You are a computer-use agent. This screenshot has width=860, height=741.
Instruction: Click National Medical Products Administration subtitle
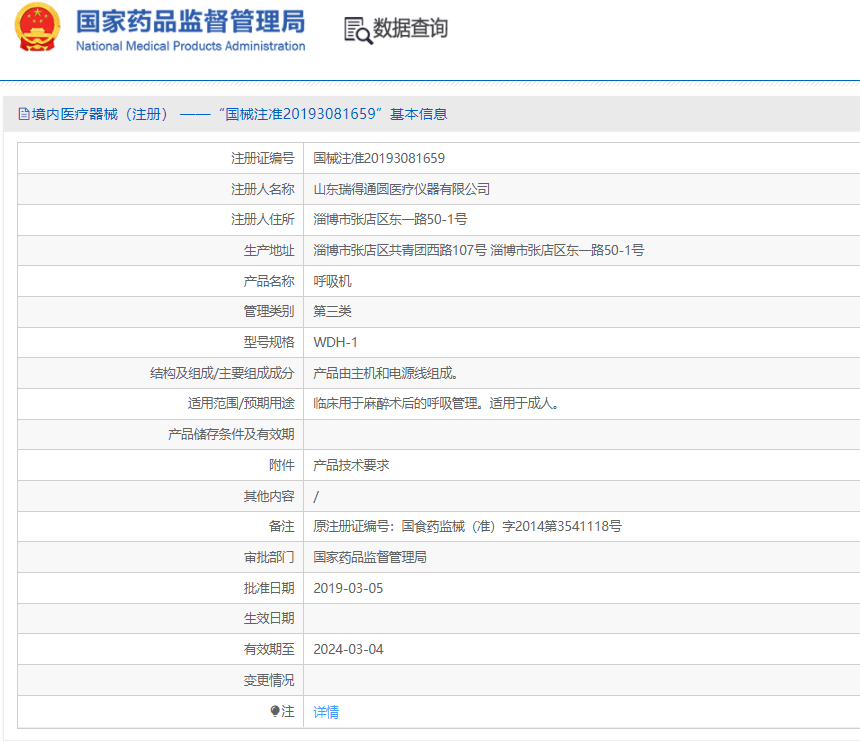190,46
